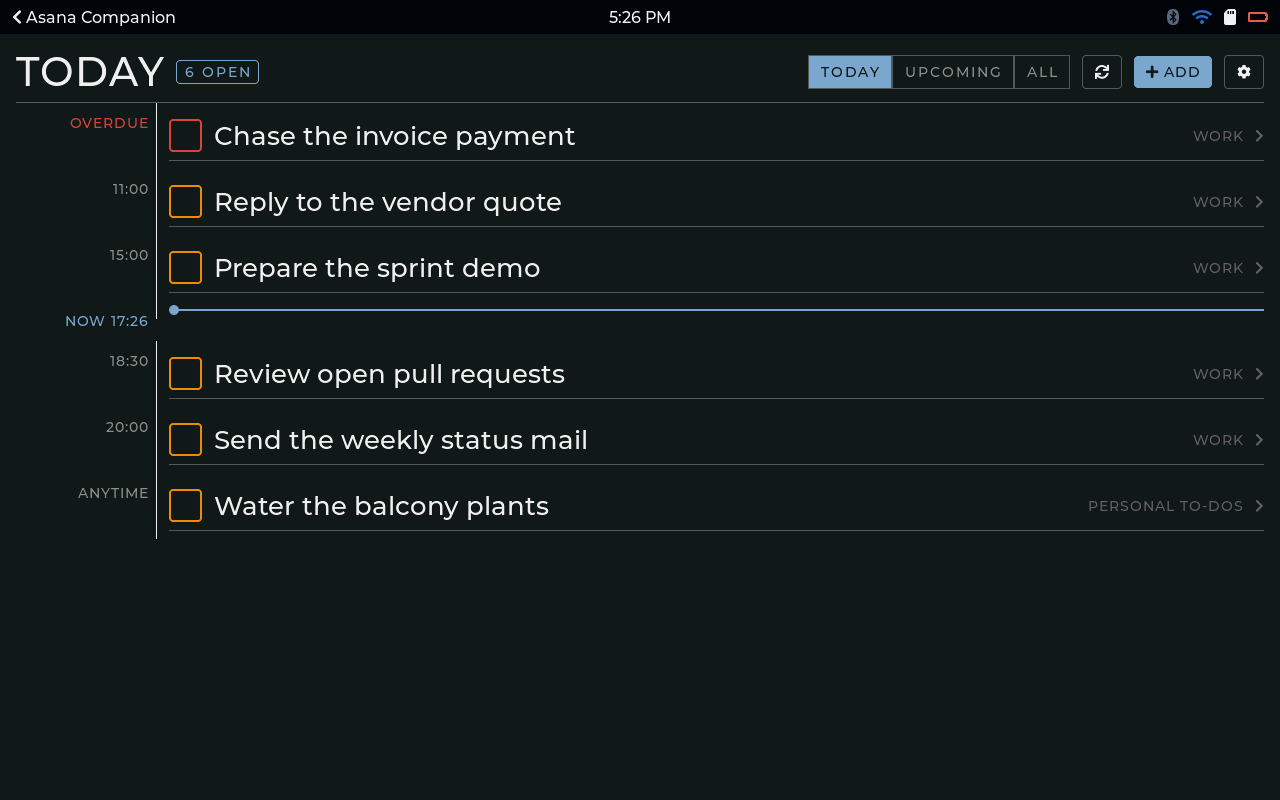1280x800 pixels.
Task: Open Water the balcony plants title
Action: (x=381, y=506)
